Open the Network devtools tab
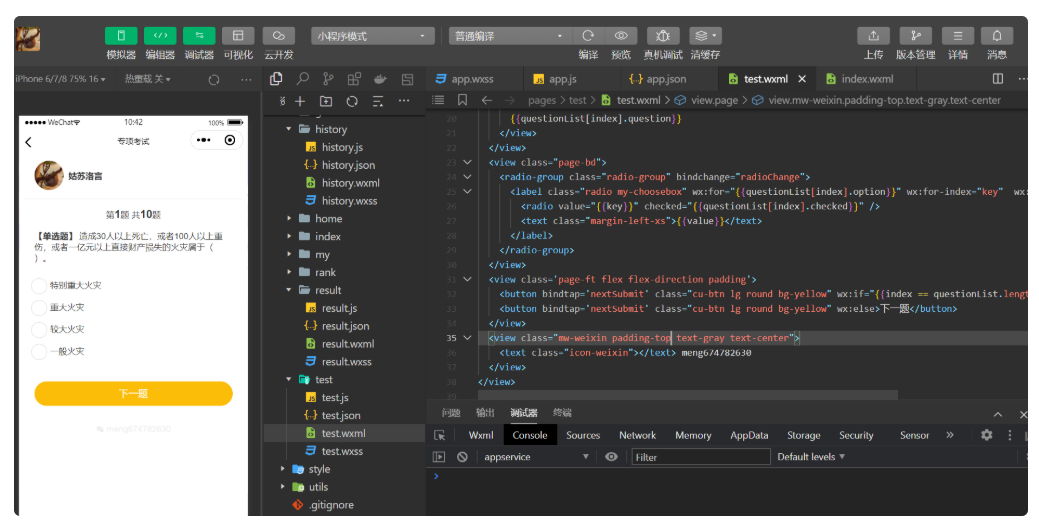The width and height of the screenshot is (1039, 524). pyautogui.click(x=637, y=435)
